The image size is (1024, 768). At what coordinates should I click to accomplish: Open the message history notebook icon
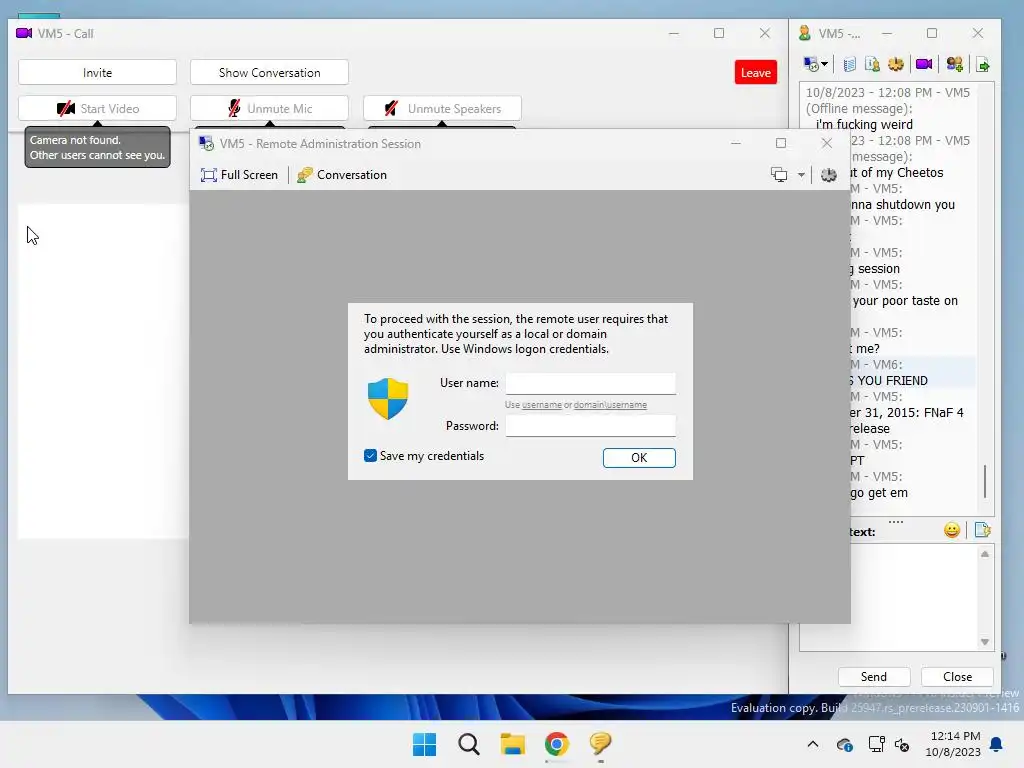click(x=849, y=64)
